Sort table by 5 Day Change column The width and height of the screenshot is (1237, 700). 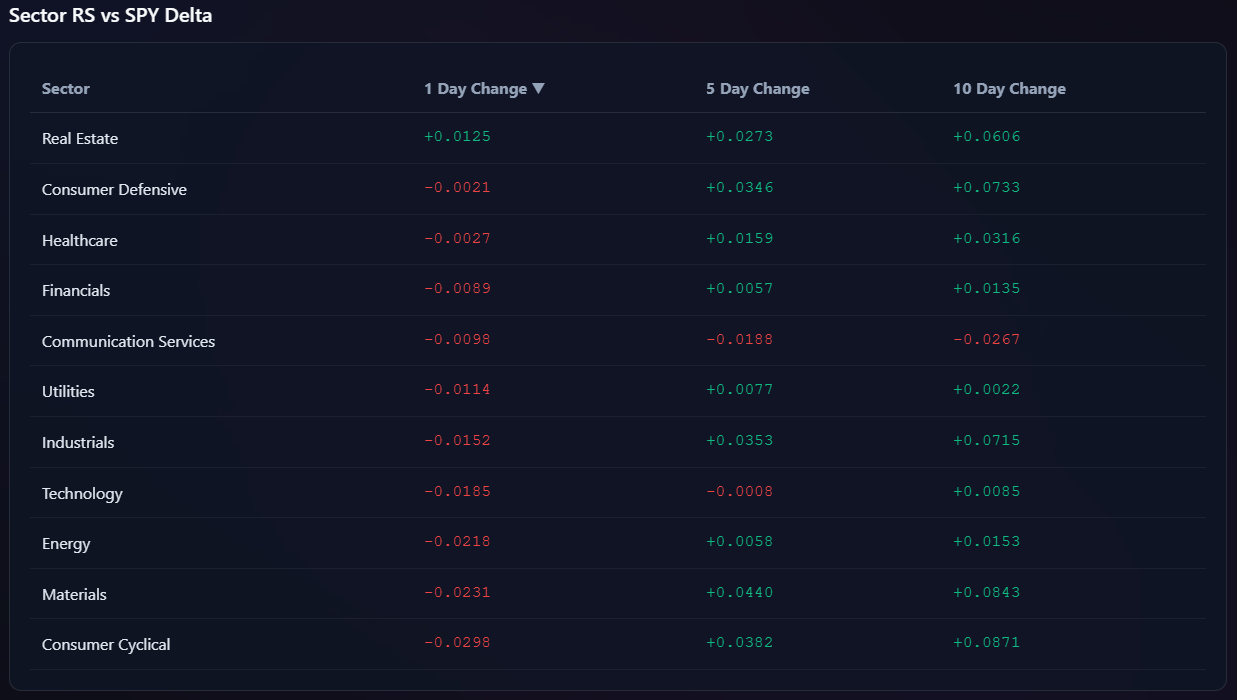pyautogui.click(x=757, y=89)
